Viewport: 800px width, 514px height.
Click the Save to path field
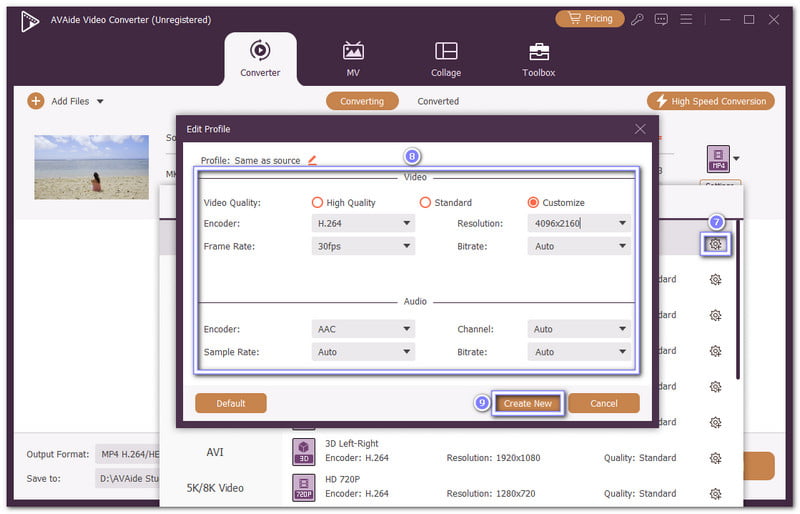[x=128, y=478]
